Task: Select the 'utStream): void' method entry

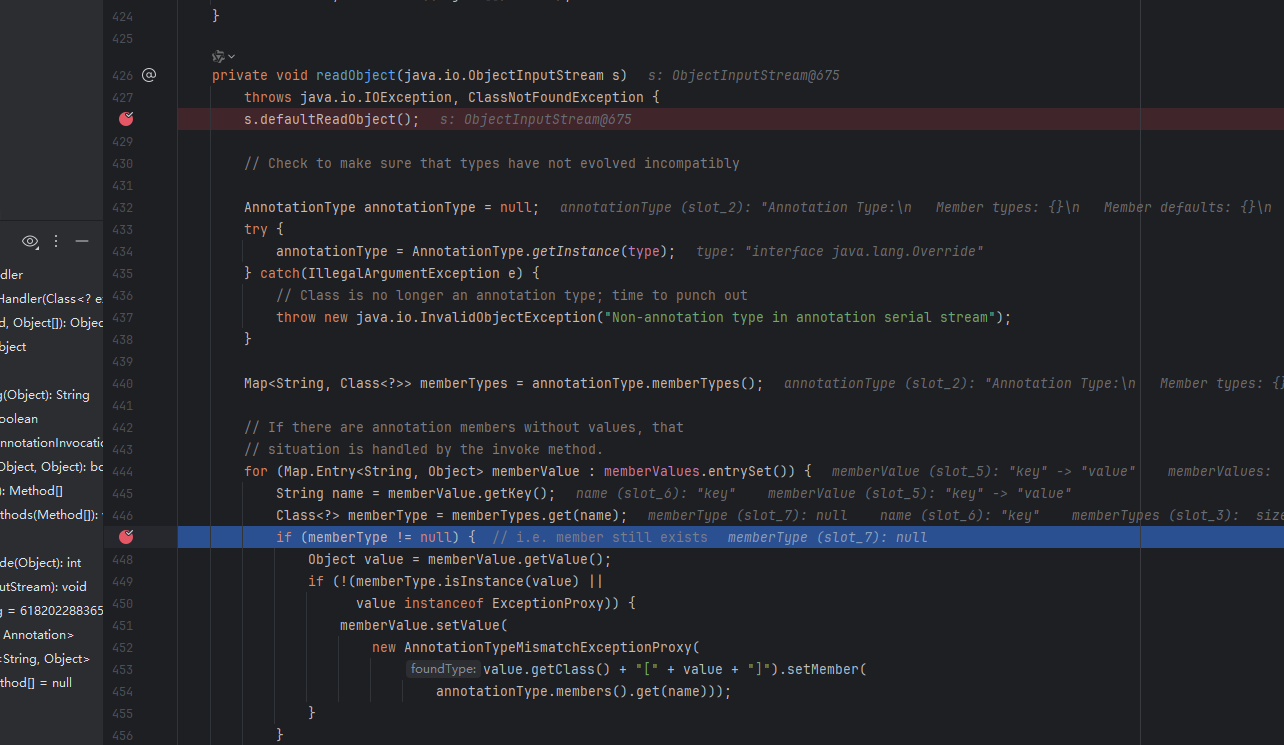Action: pos(43,587)
